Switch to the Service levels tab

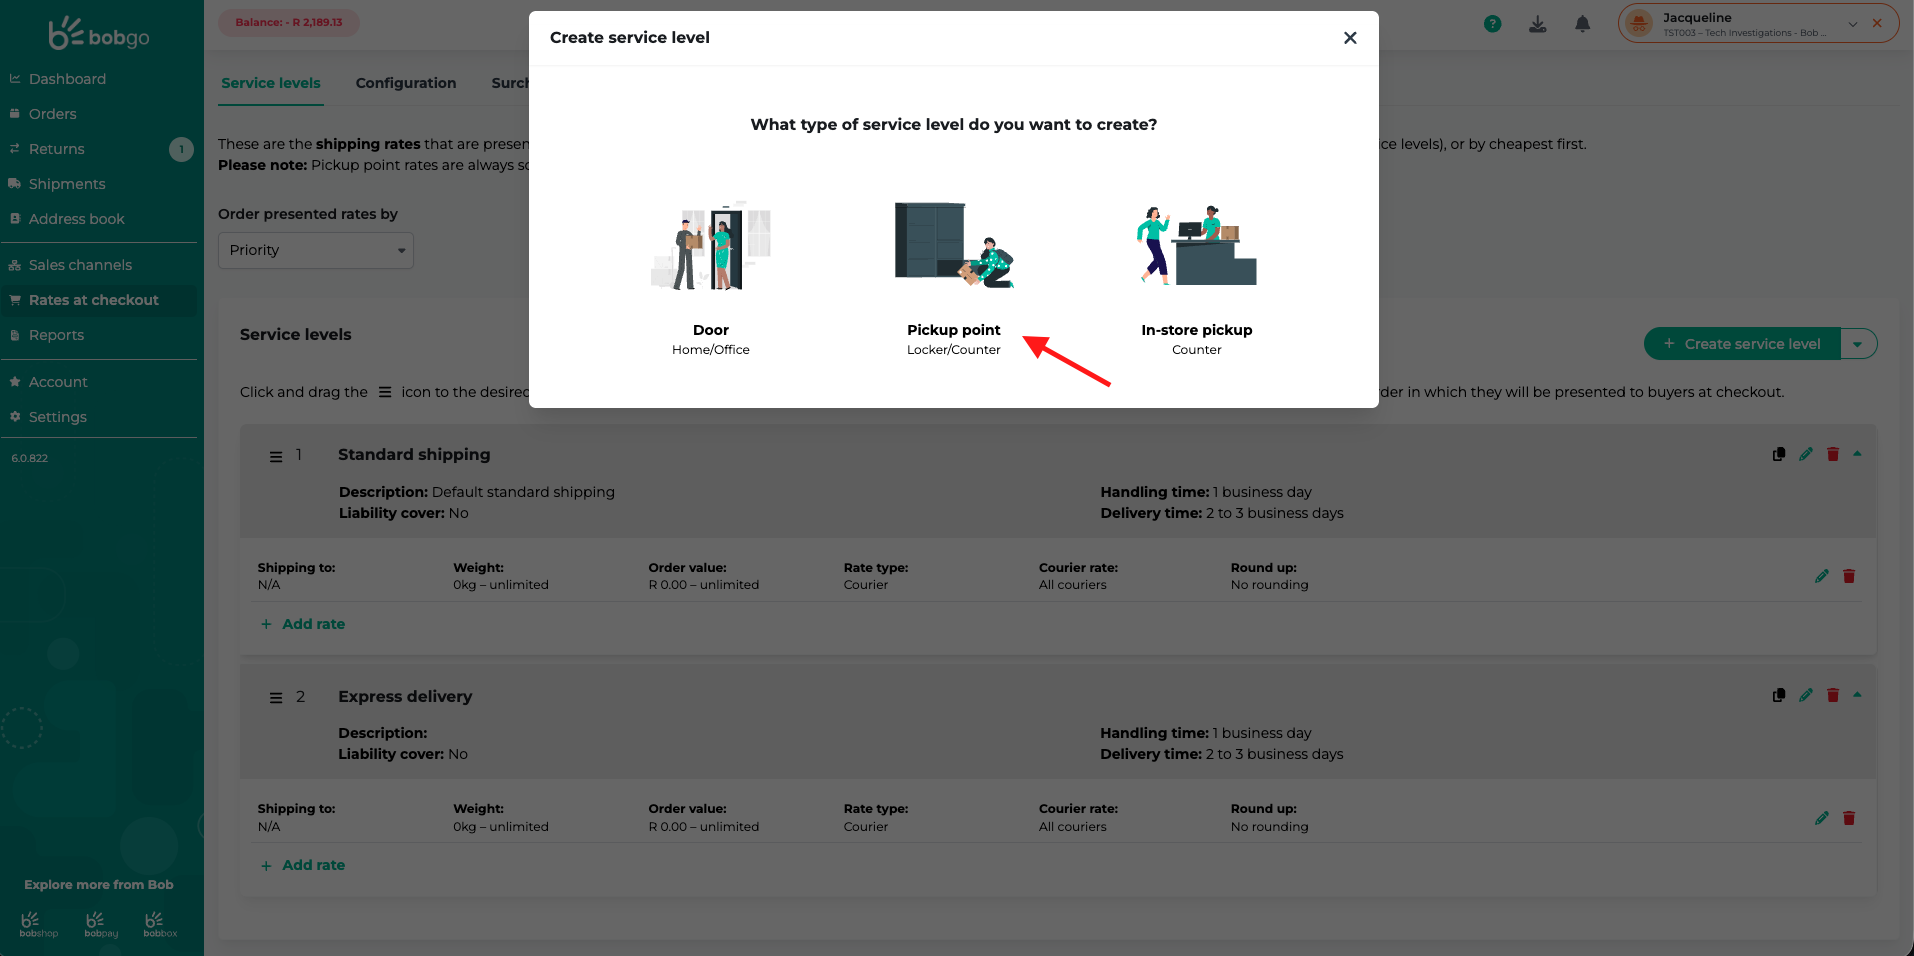(x=271, y=83)
